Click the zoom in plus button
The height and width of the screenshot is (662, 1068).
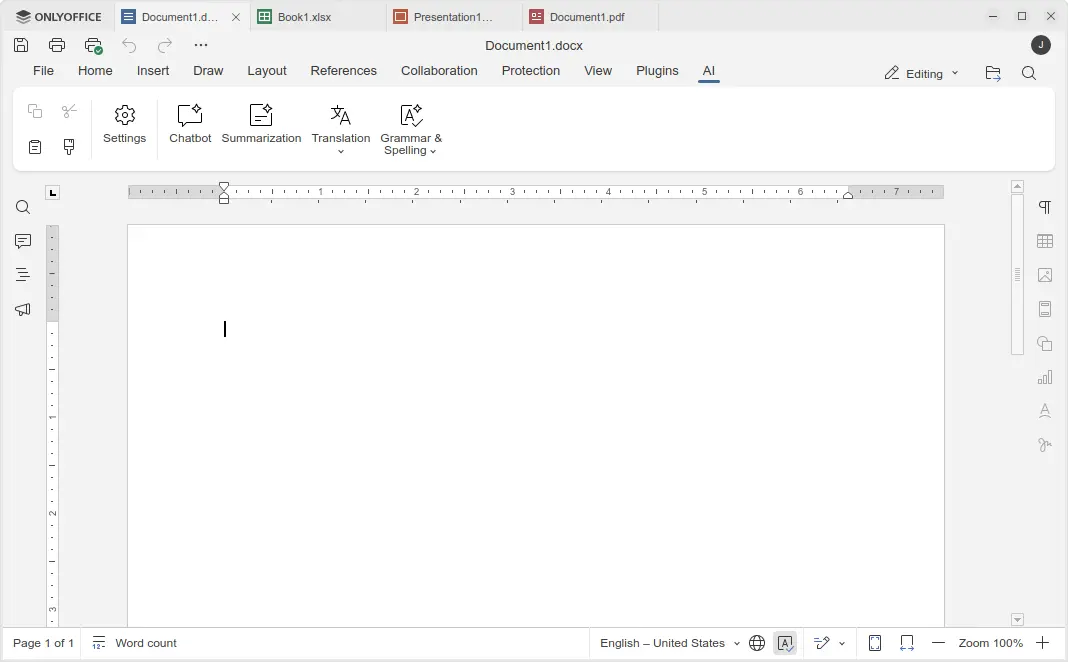[1042, 643]
